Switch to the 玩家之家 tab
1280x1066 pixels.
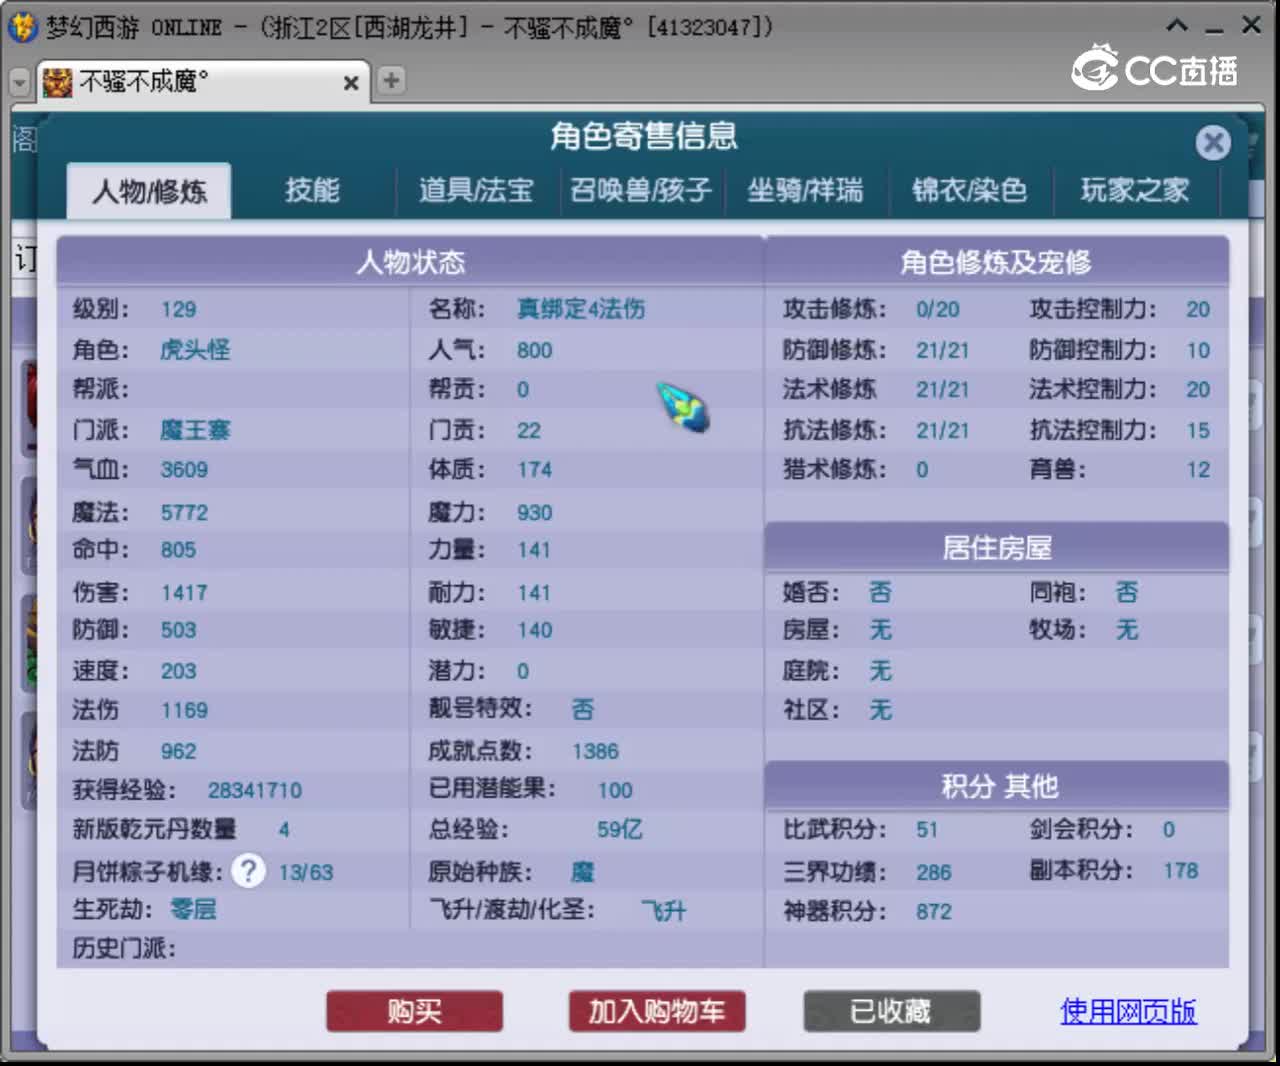(1135, 190)
